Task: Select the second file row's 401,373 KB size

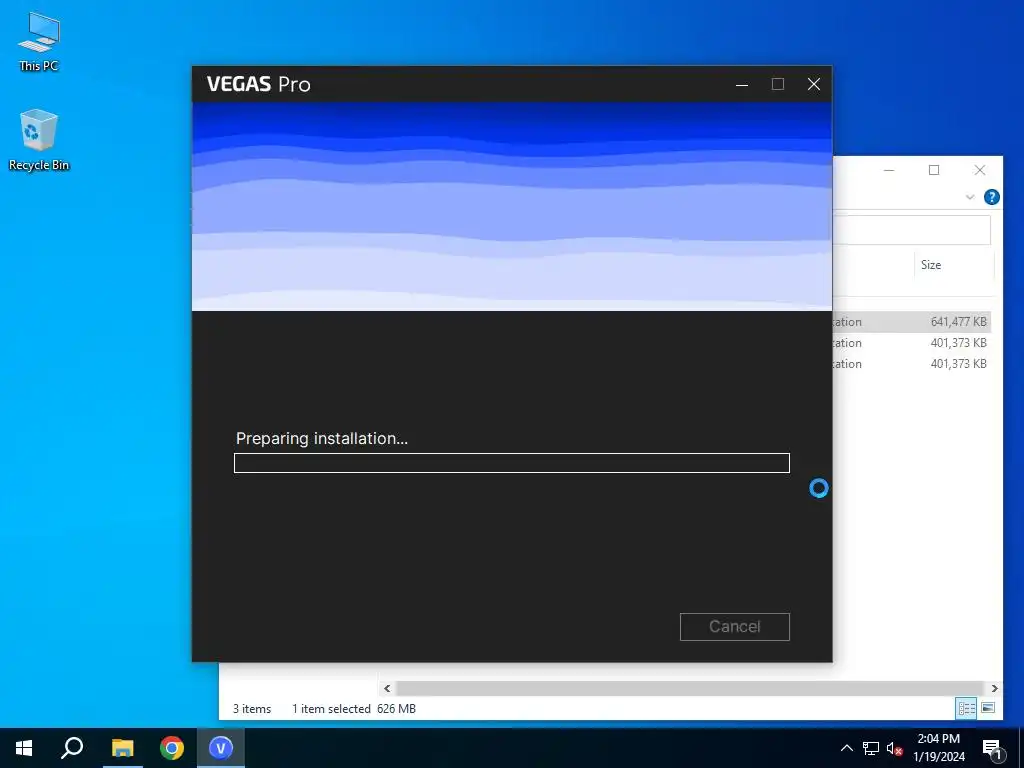Action: point(958,343)
